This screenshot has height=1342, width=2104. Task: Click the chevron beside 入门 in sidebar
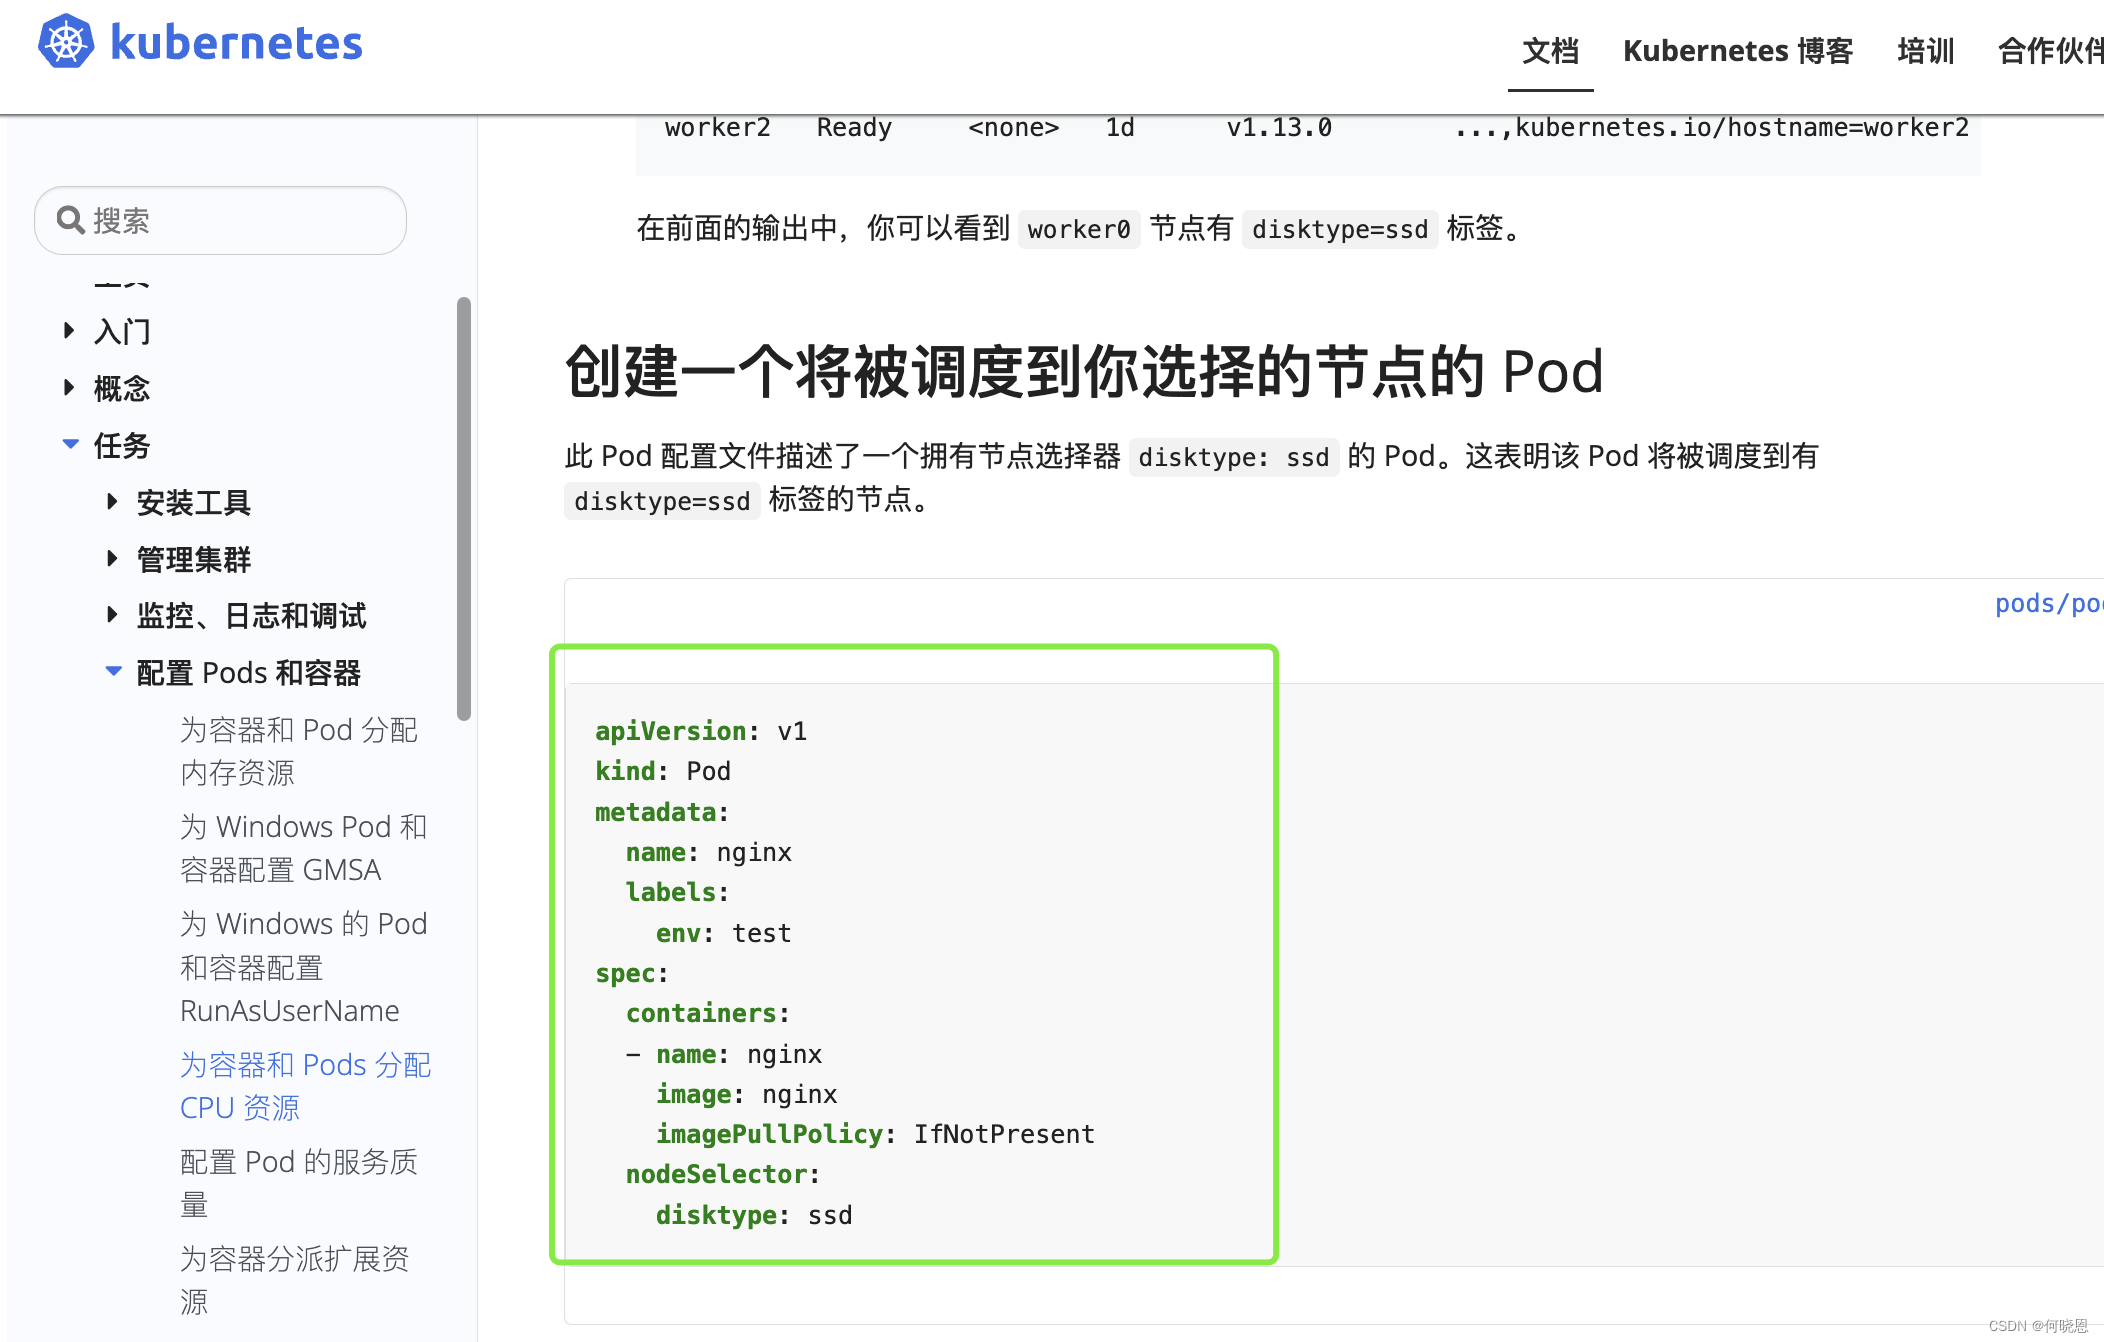pyautogui.click(x=68, y=330)
